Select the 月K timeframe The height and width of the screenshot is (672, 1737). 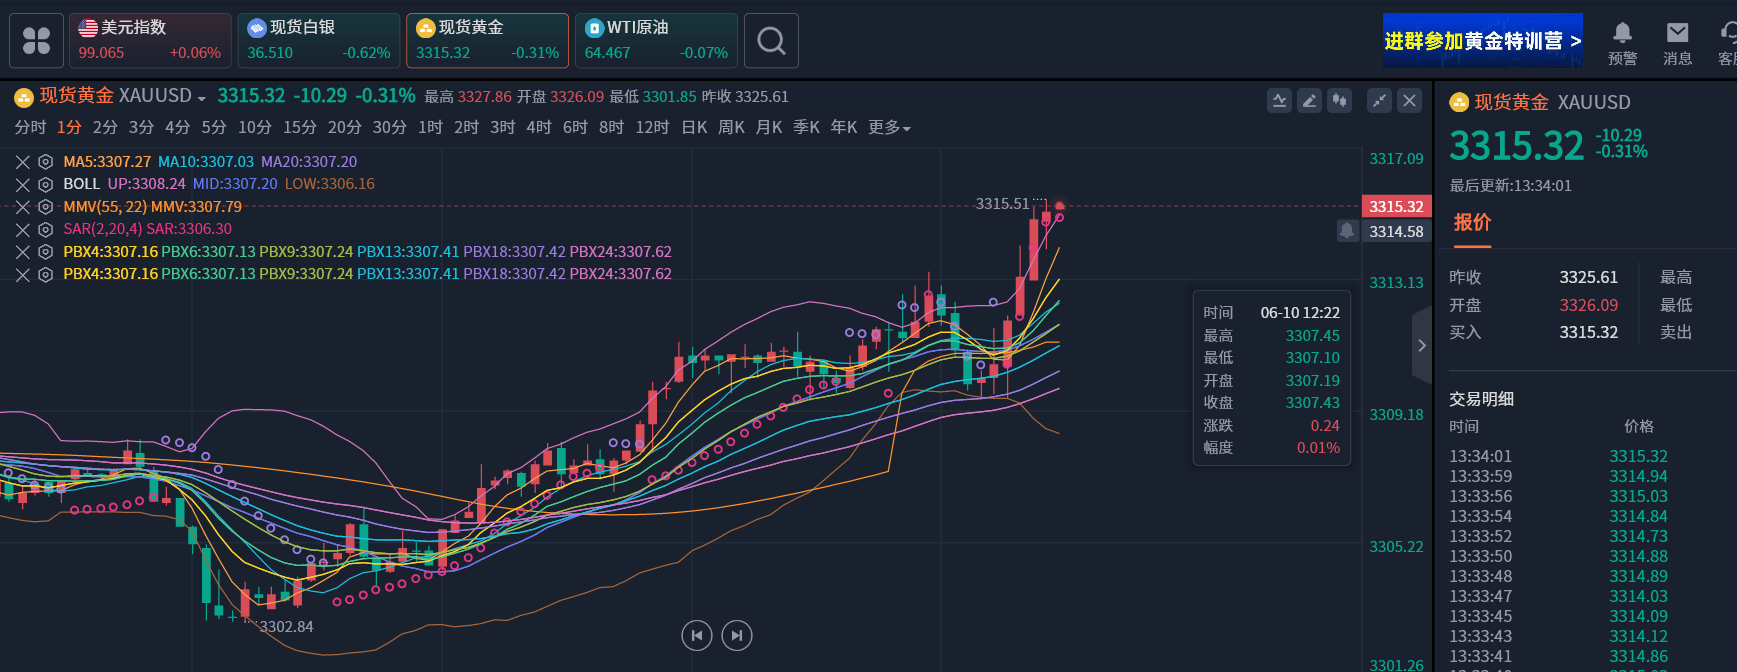(769, 127)
